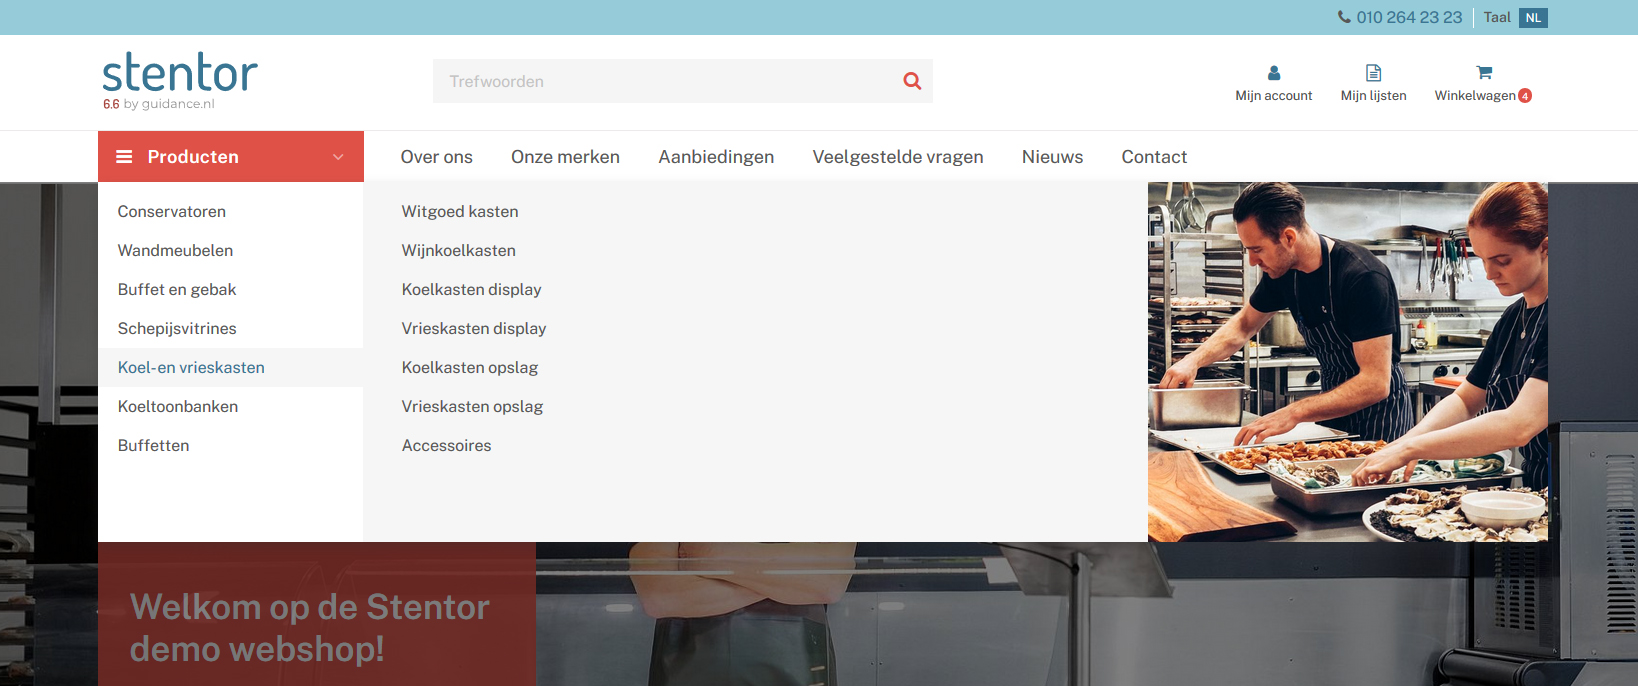This screenshot has height=686, width=1638.
Task: Click the magnifying glass search icon
Action: click(912, 81)
